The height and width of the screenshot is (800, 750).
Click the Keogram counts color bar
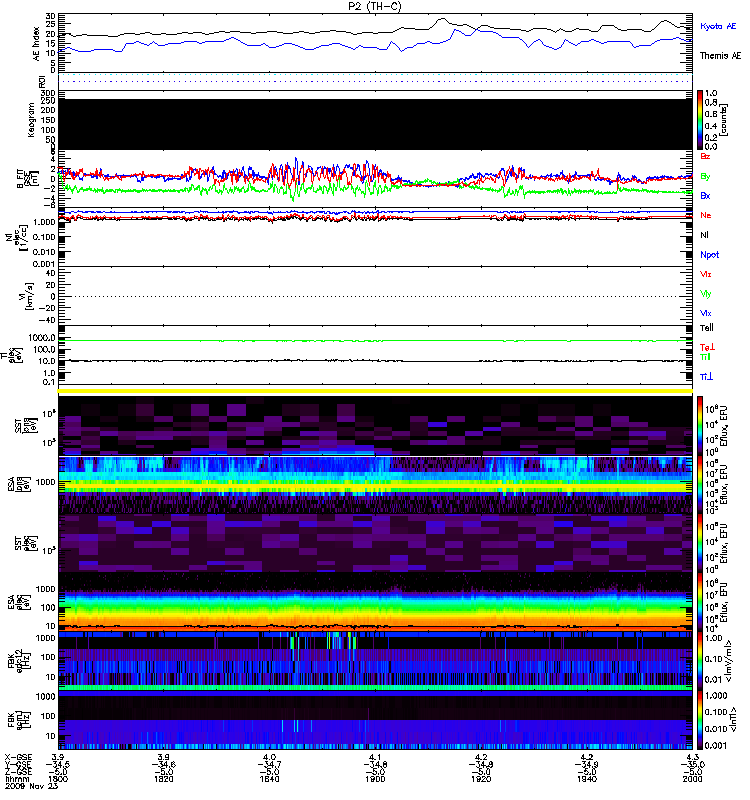click(700, 120)
